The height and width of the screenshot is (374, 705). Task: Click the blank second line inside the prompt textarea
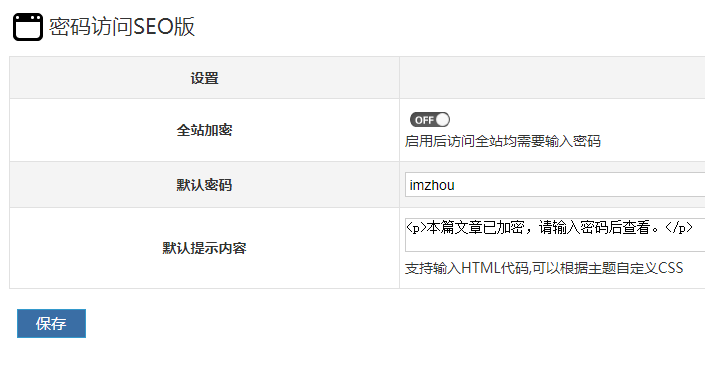[555, 244]
